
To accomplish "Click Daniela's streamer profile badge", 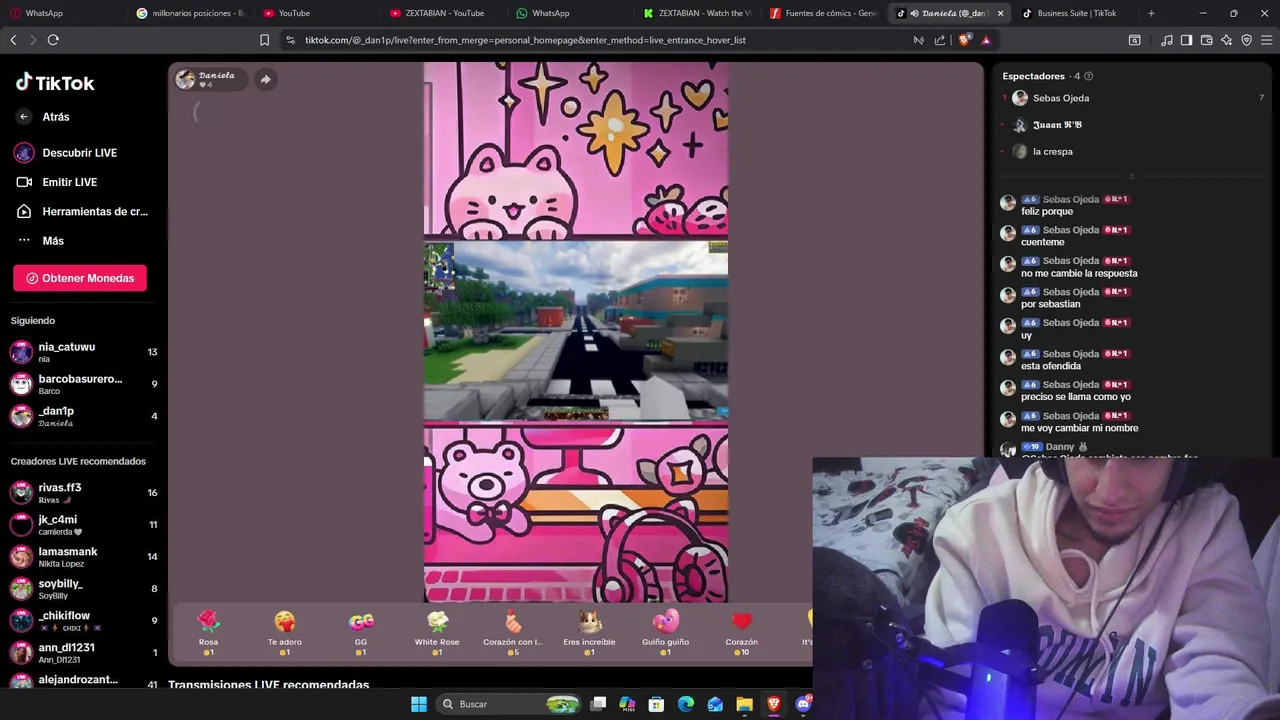I will (x=210, y=80).
